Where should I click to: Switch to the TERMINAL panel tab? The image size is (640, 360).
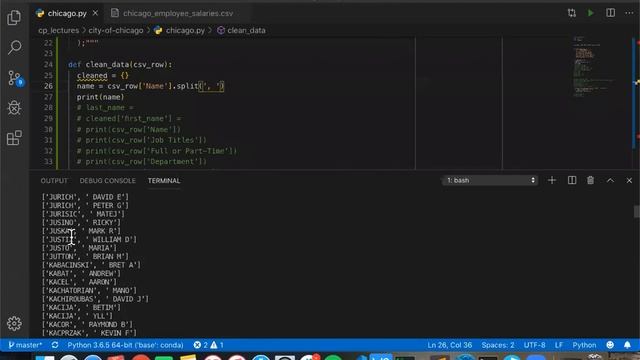click(164, 181)
